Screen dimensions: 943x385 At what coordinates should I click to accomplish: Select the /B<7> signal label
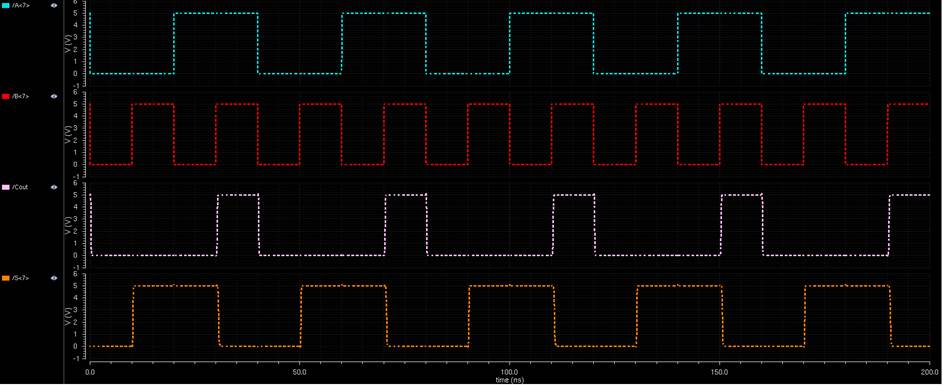tap(19, 96)
